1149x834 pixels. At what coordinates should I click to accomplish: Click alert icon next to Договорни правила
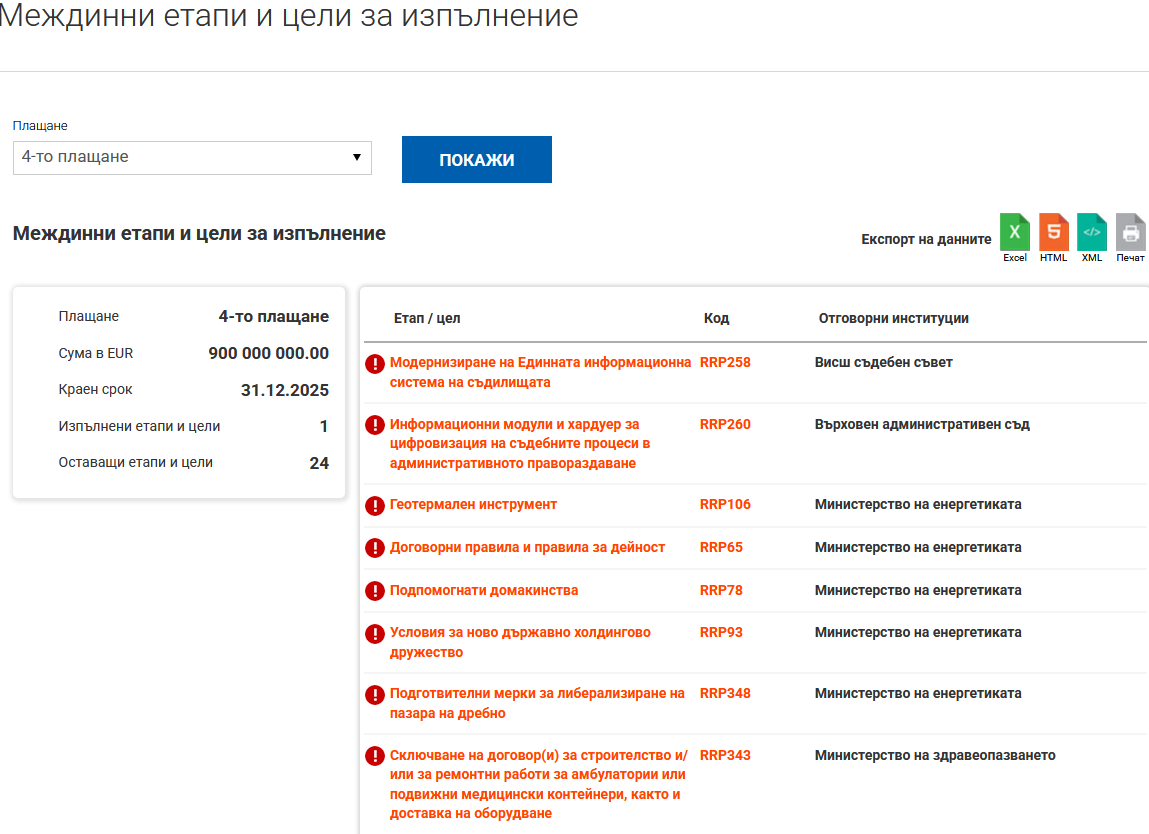point(375,548)
